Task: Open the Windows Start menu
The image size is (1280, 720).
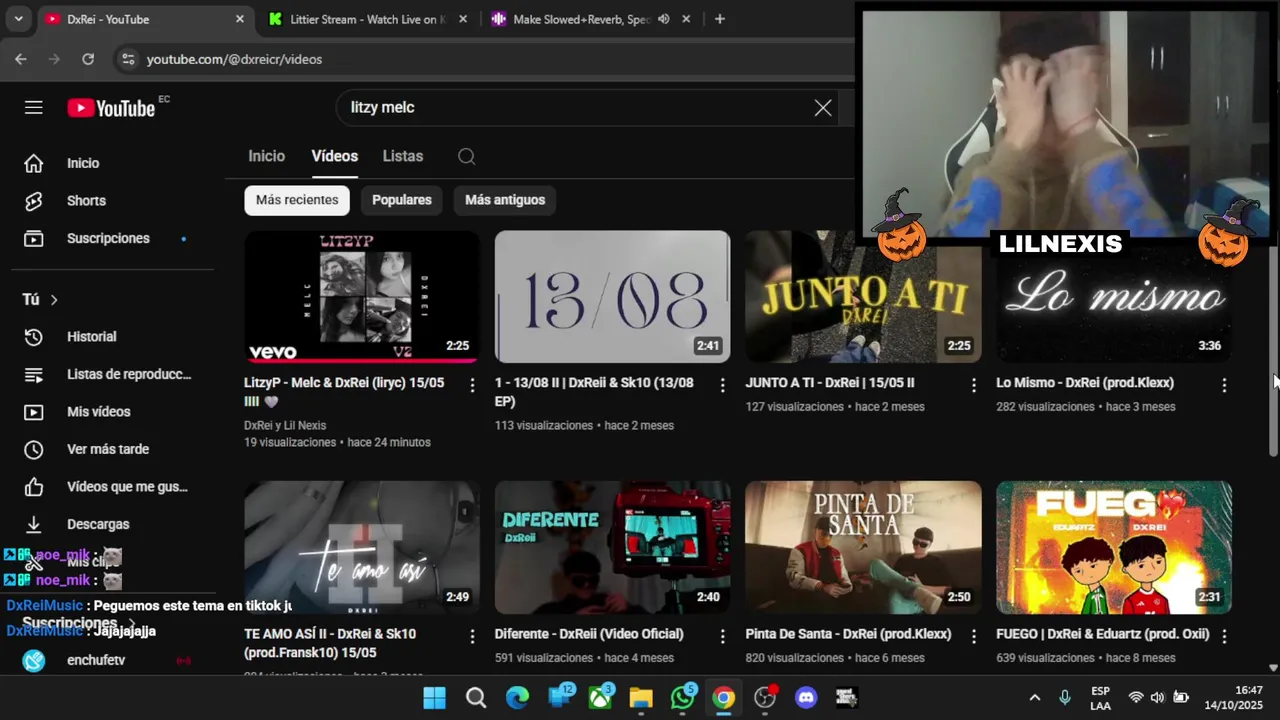Action: (434, 698)
